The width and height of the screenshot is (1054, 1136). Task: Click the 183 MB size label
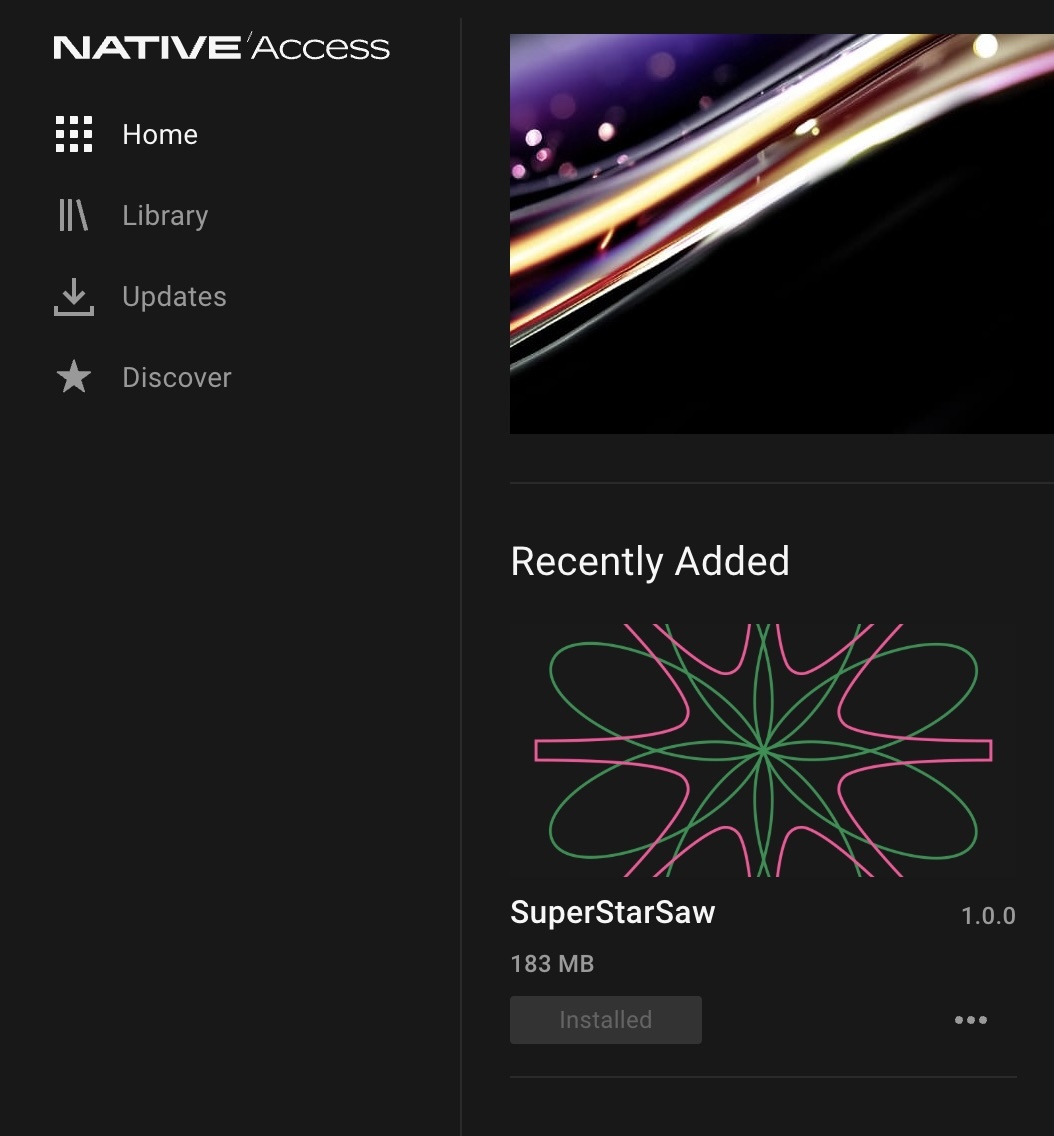pyautogui.click(x=552, y=964)
